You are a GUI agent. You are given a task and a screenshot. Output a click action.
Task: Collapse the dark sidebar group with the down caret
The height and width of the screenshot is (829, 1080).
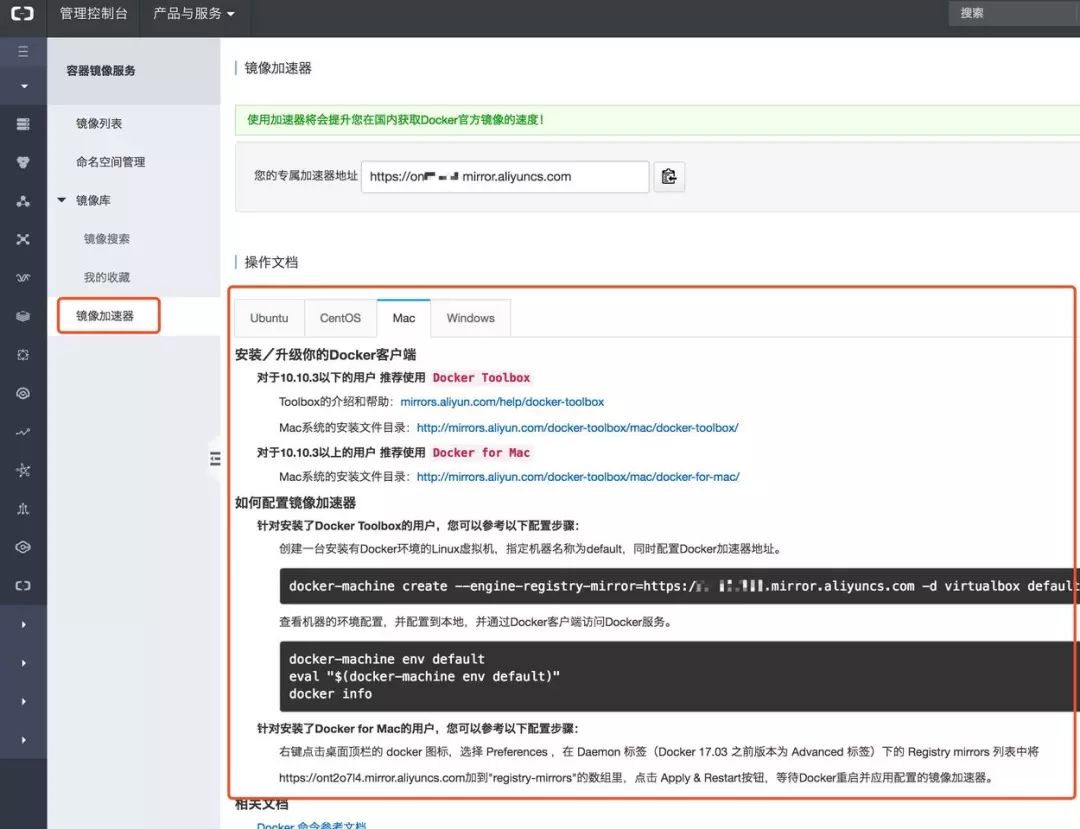click(24, 86)
